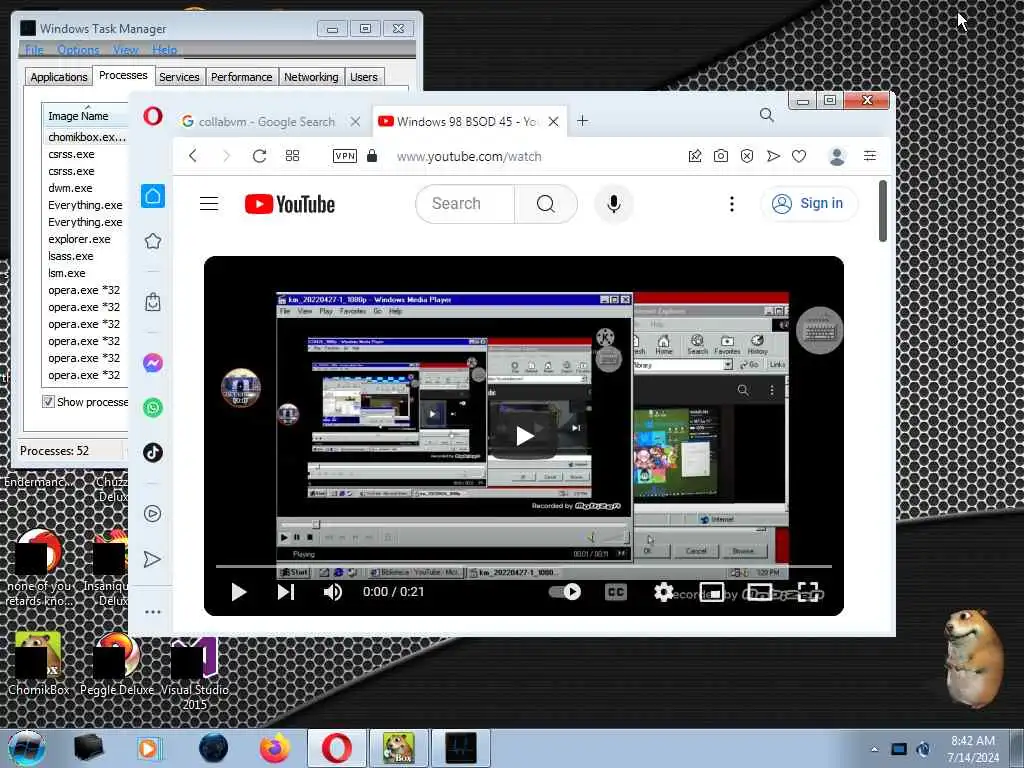Toggle the autoplay switch
The width and height of the screenshot is (1024, 768).
coord(565,592)
